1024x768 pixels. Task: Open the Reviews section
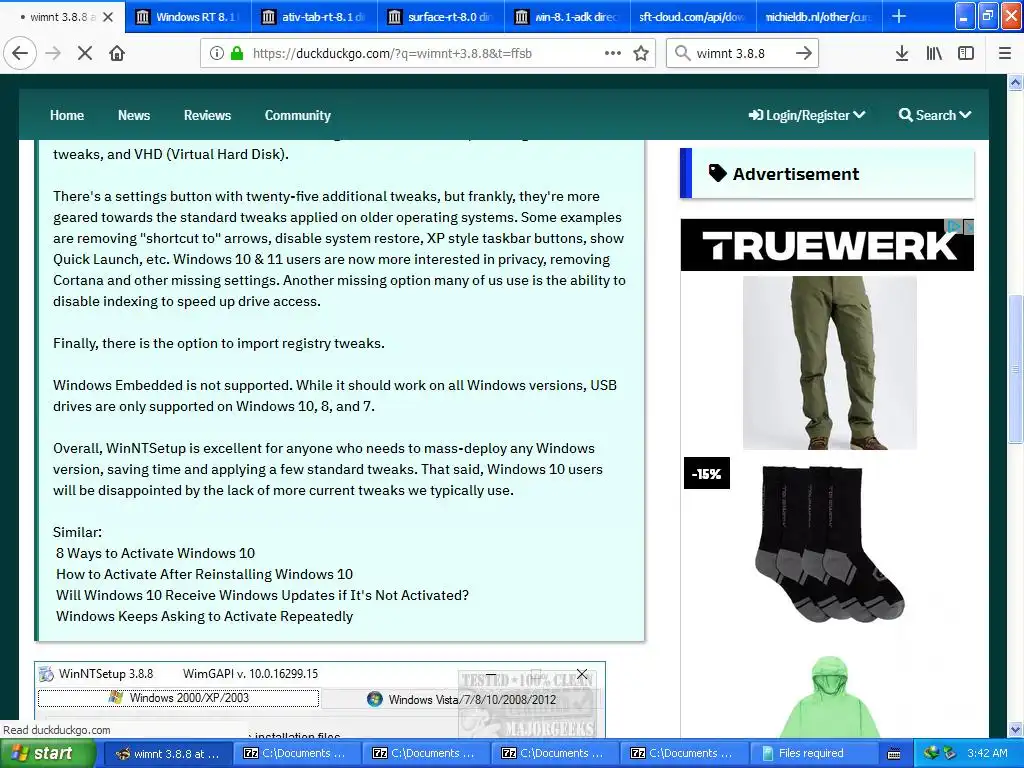[x=208, y=115]
